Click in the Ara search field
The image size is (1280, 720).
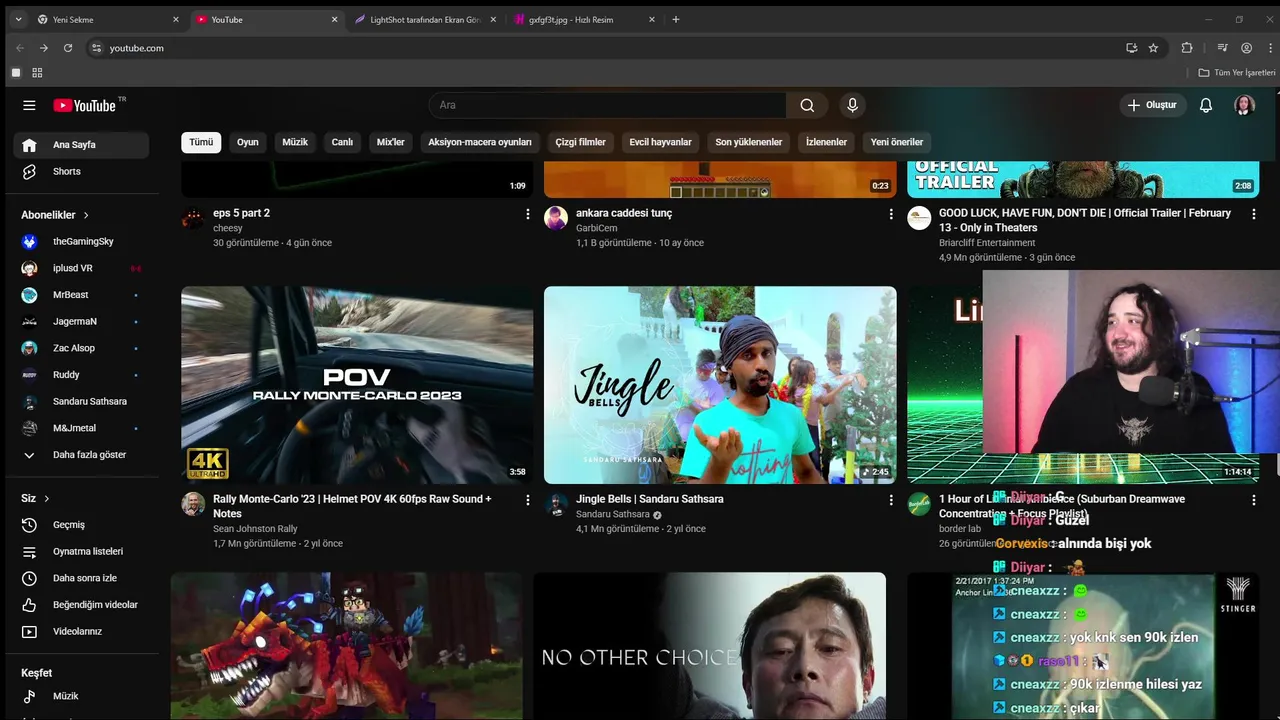pos(608,105)
